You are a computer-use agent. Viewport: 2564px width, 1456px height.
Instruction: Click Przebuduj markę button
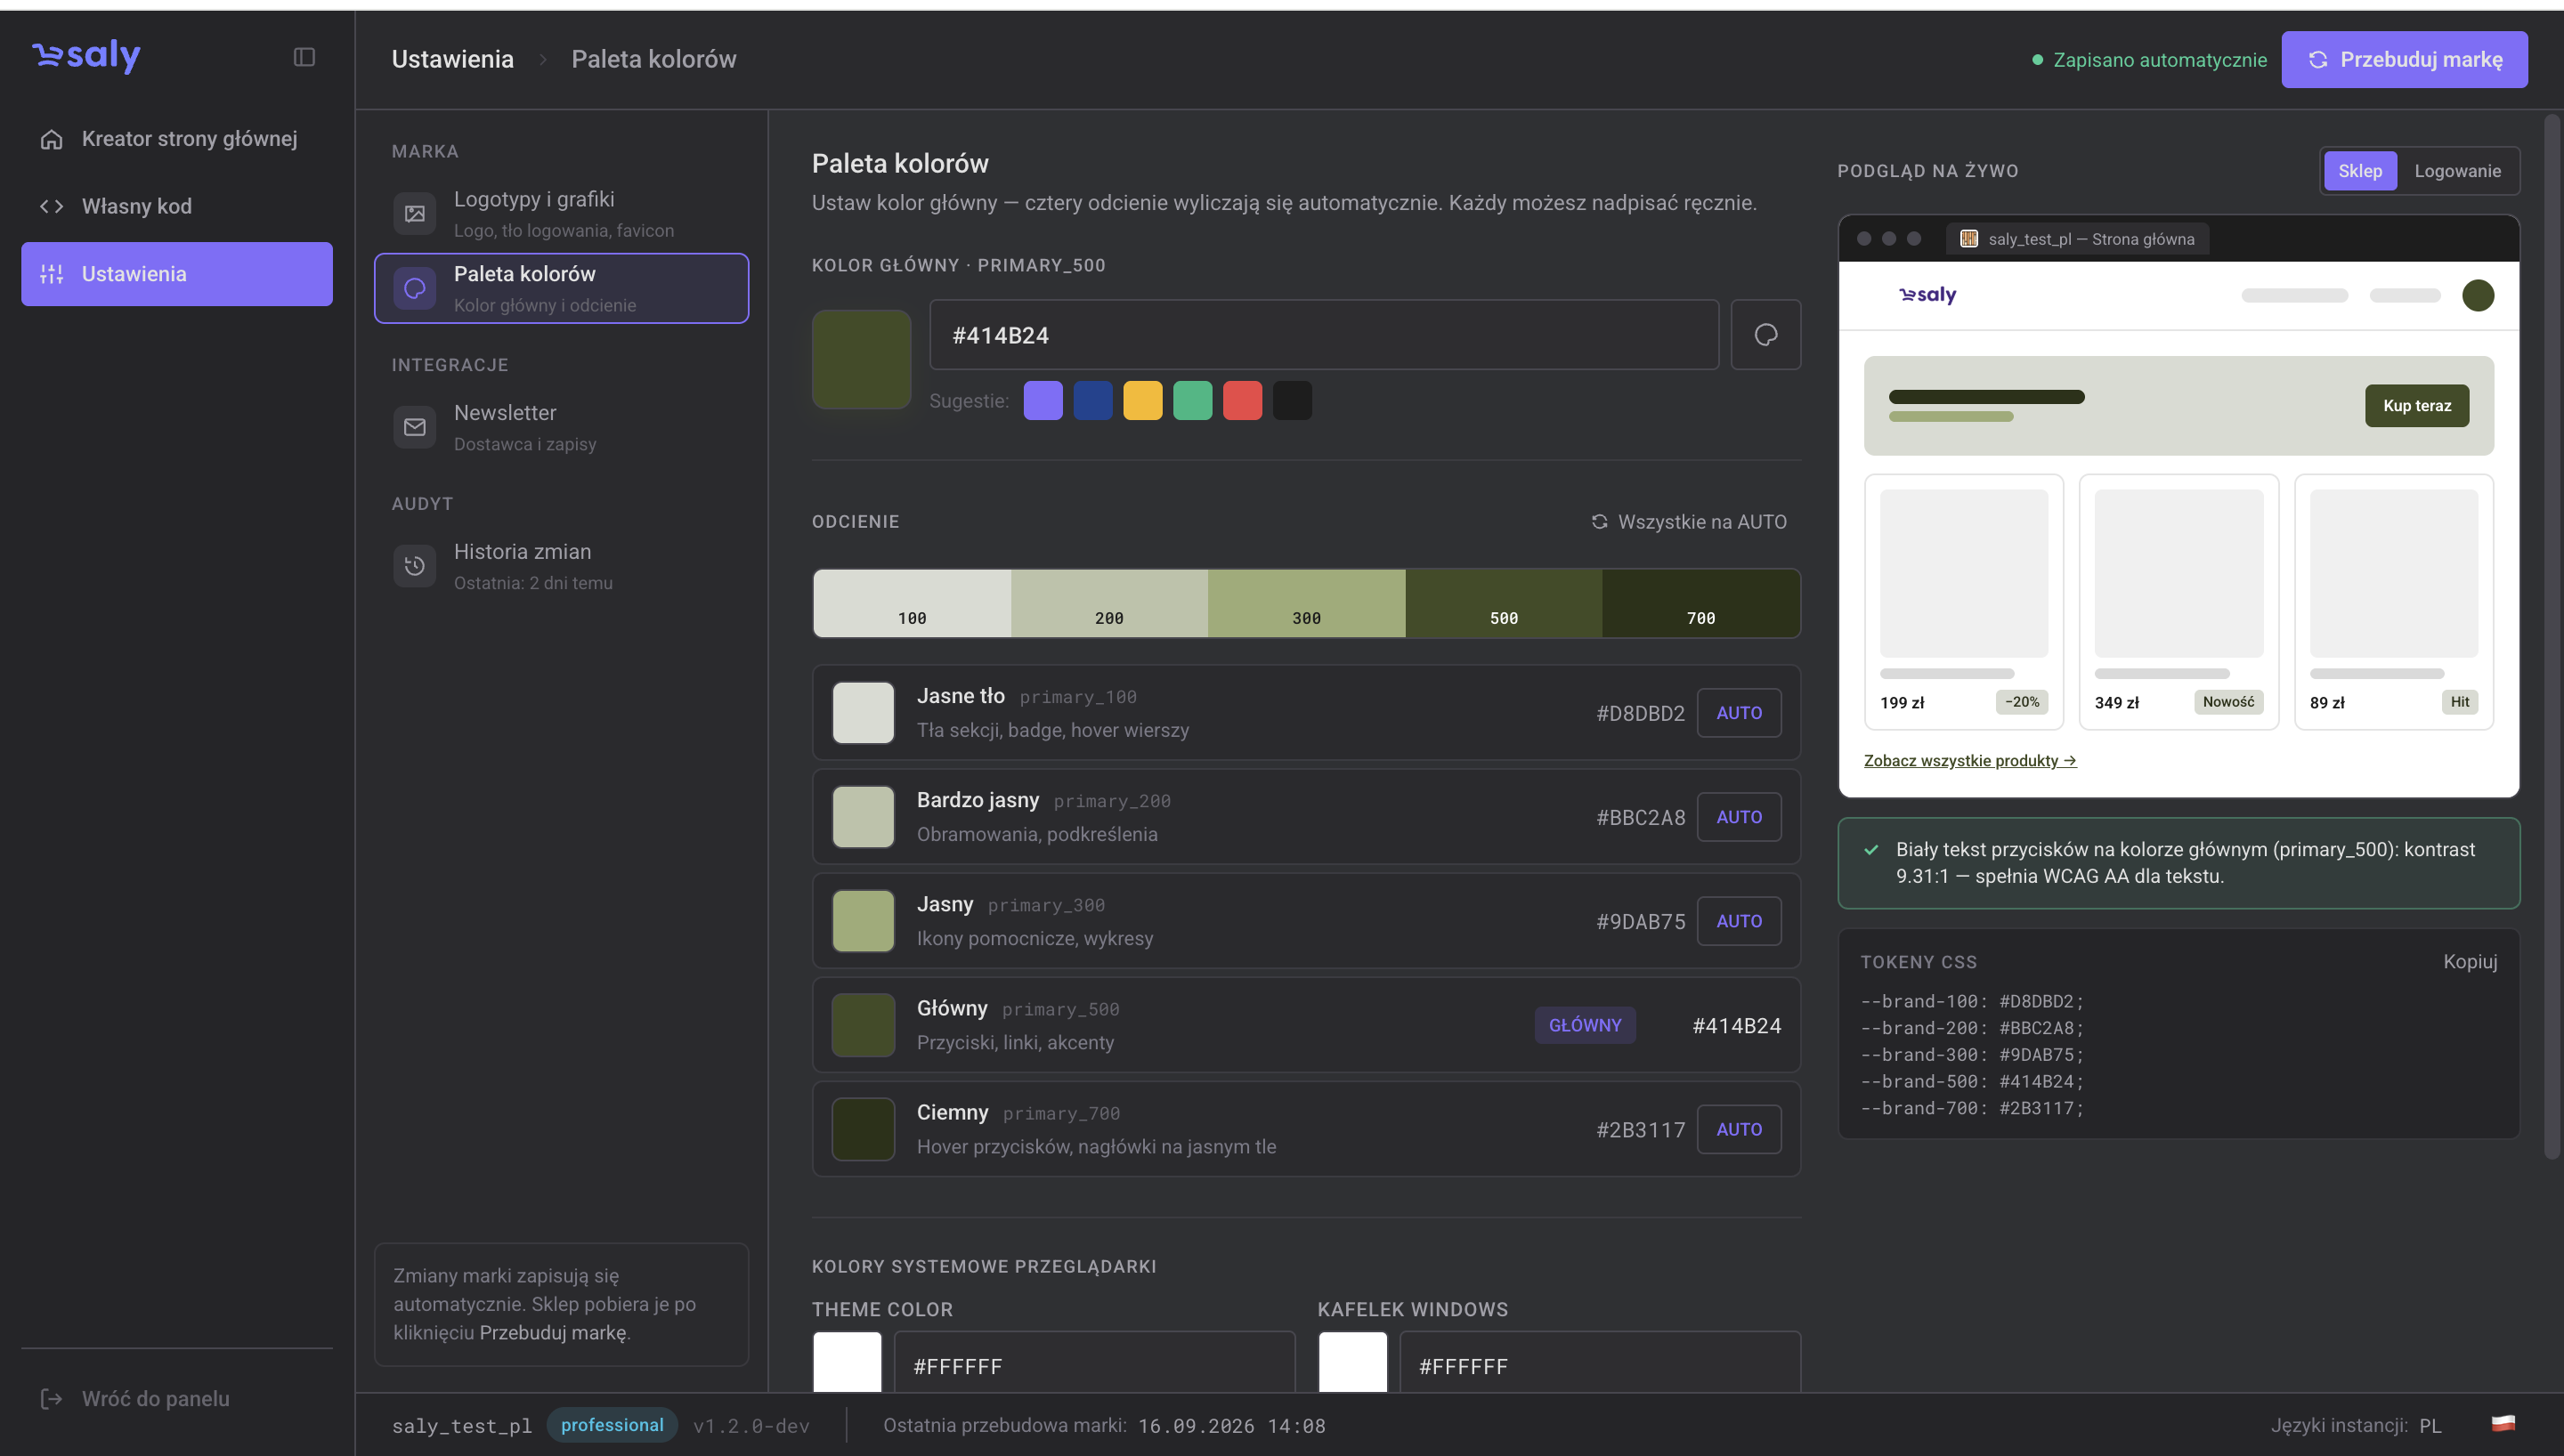coord(2404,60)
